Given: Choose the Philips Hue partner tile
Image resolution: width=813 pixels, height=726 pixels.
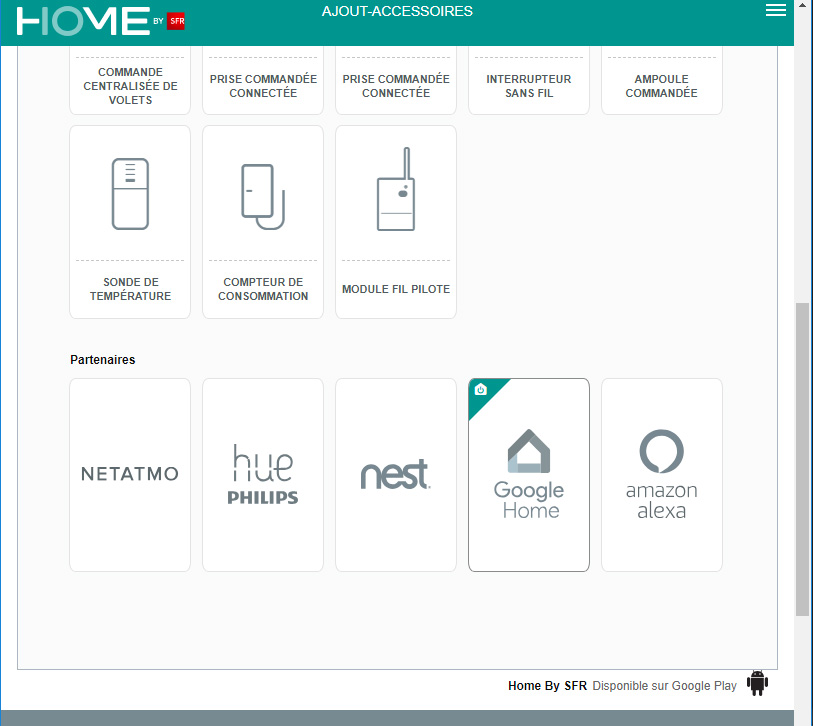Looking at the screenshot, I should [263, 474].
